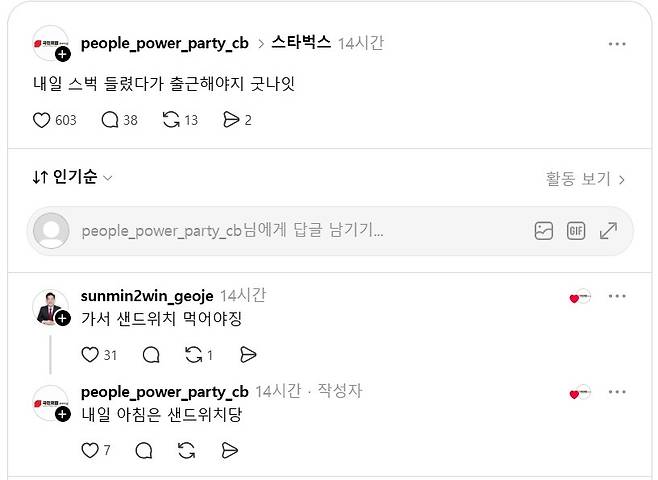Like the main post with 603 likes

point(42,120)
